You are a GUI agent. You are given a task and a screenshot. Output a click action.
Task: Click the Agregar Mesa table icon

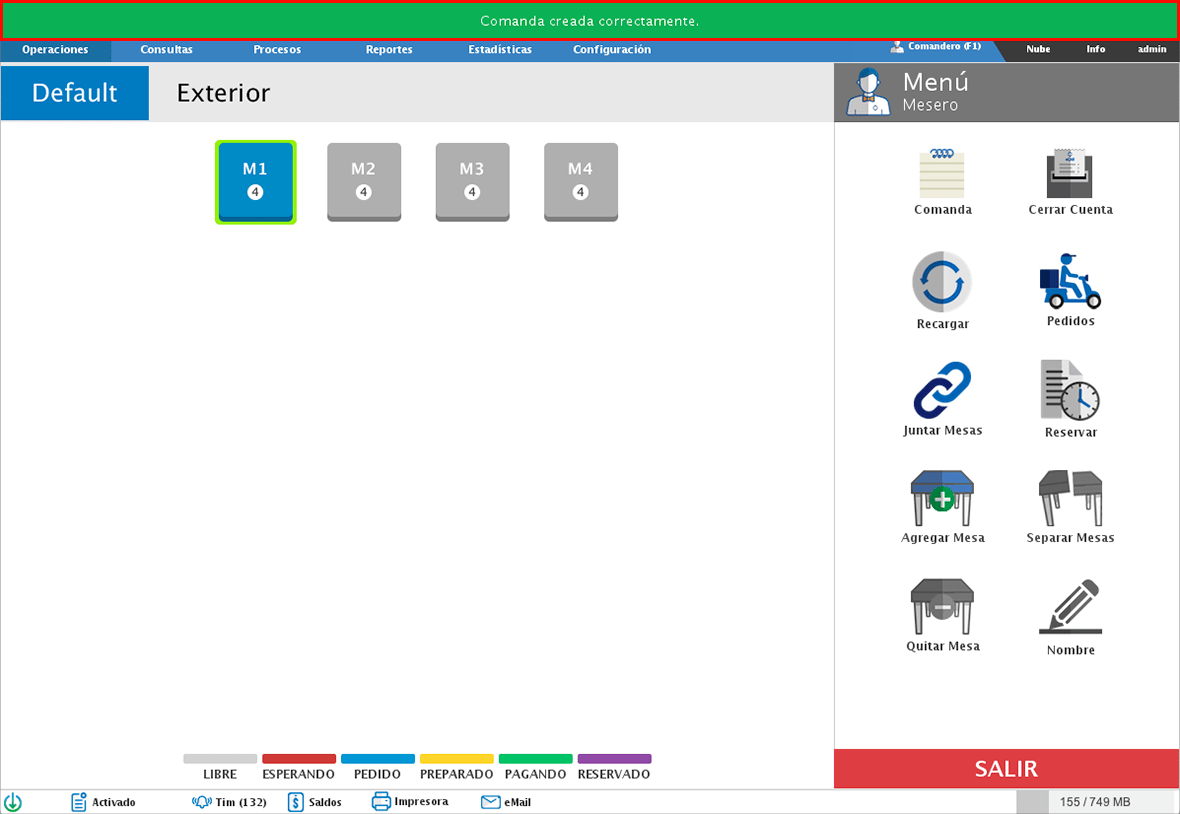click(x=942, y=498)
